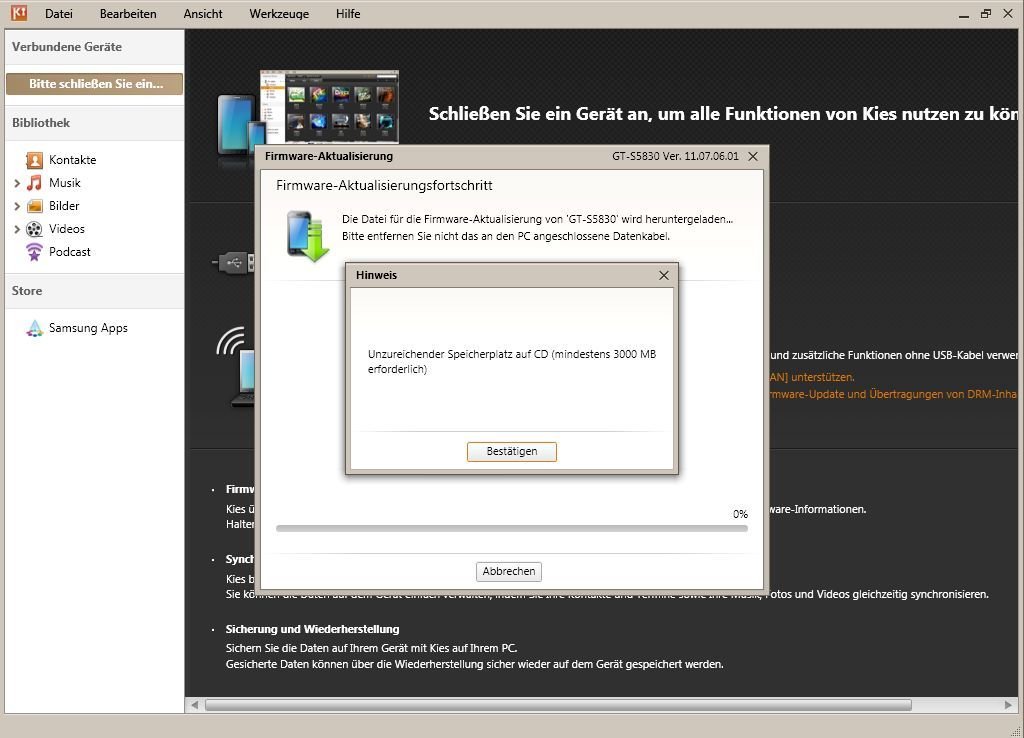Click the Bibliothek section header
The width and height of the screenshot is (1024, 738).
94,123
